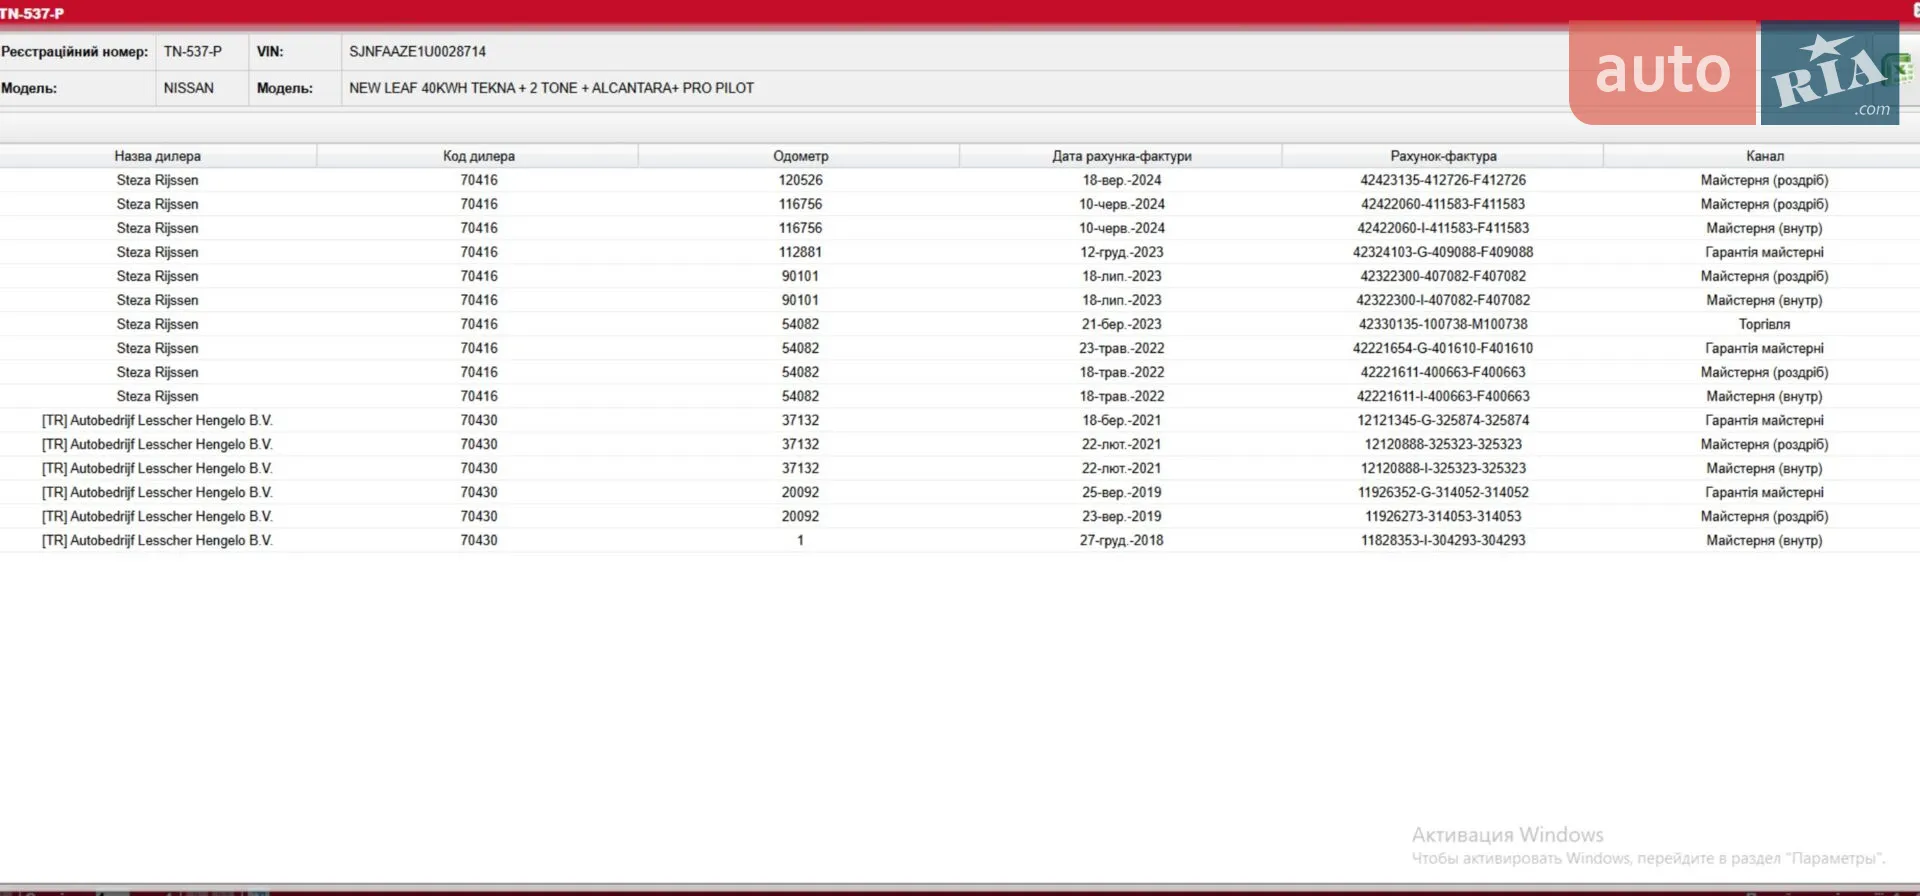Click the Дата рахунка-фактури column header
This screenshot has height=896, width=1920.
[x=1121, y=156]
